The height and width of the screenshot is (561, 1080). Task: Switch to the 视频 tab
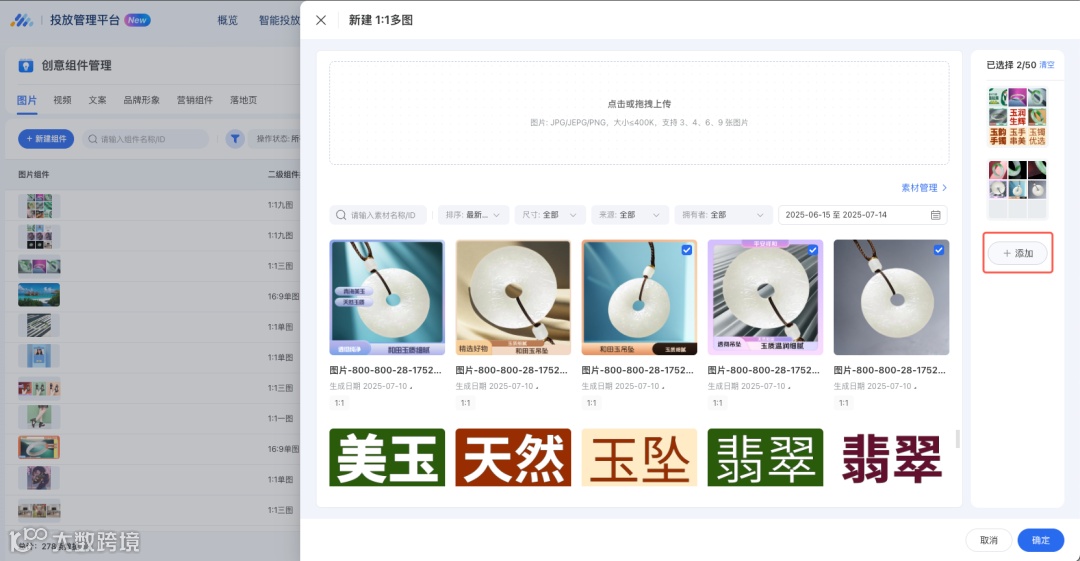(x=63, y=100)
